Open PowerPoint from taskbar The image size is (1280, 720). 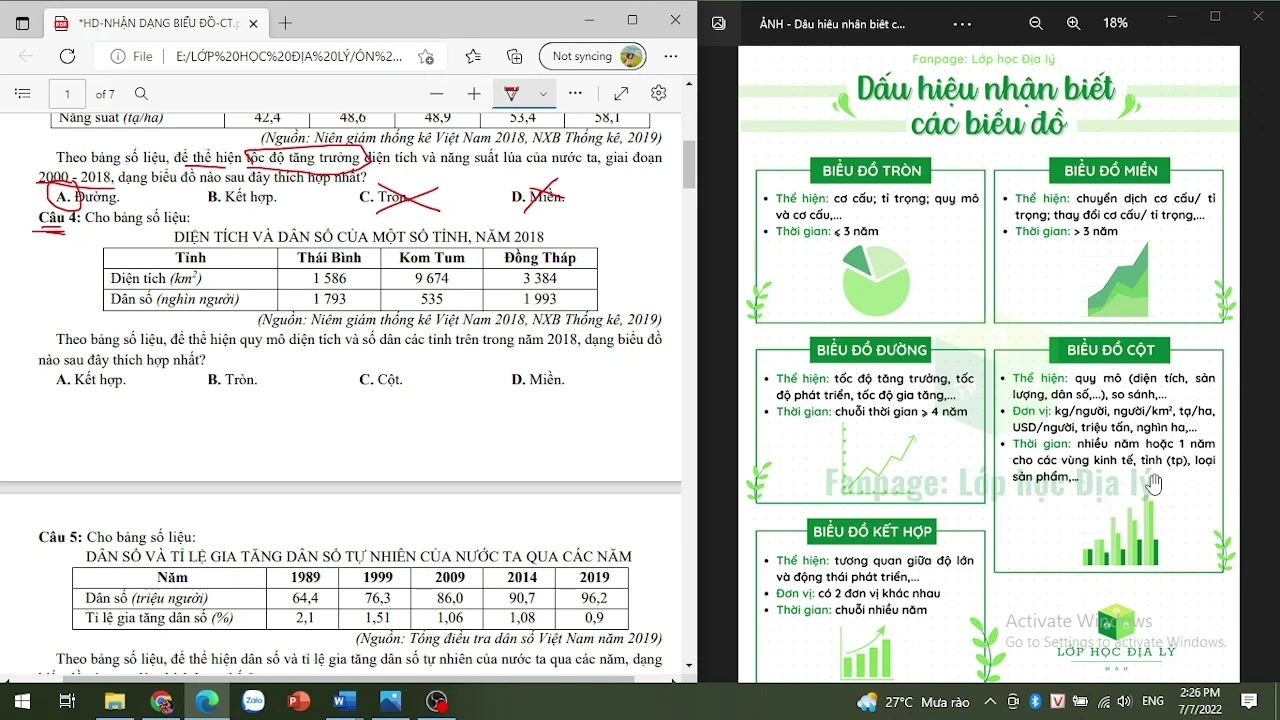tap(299, 701)
